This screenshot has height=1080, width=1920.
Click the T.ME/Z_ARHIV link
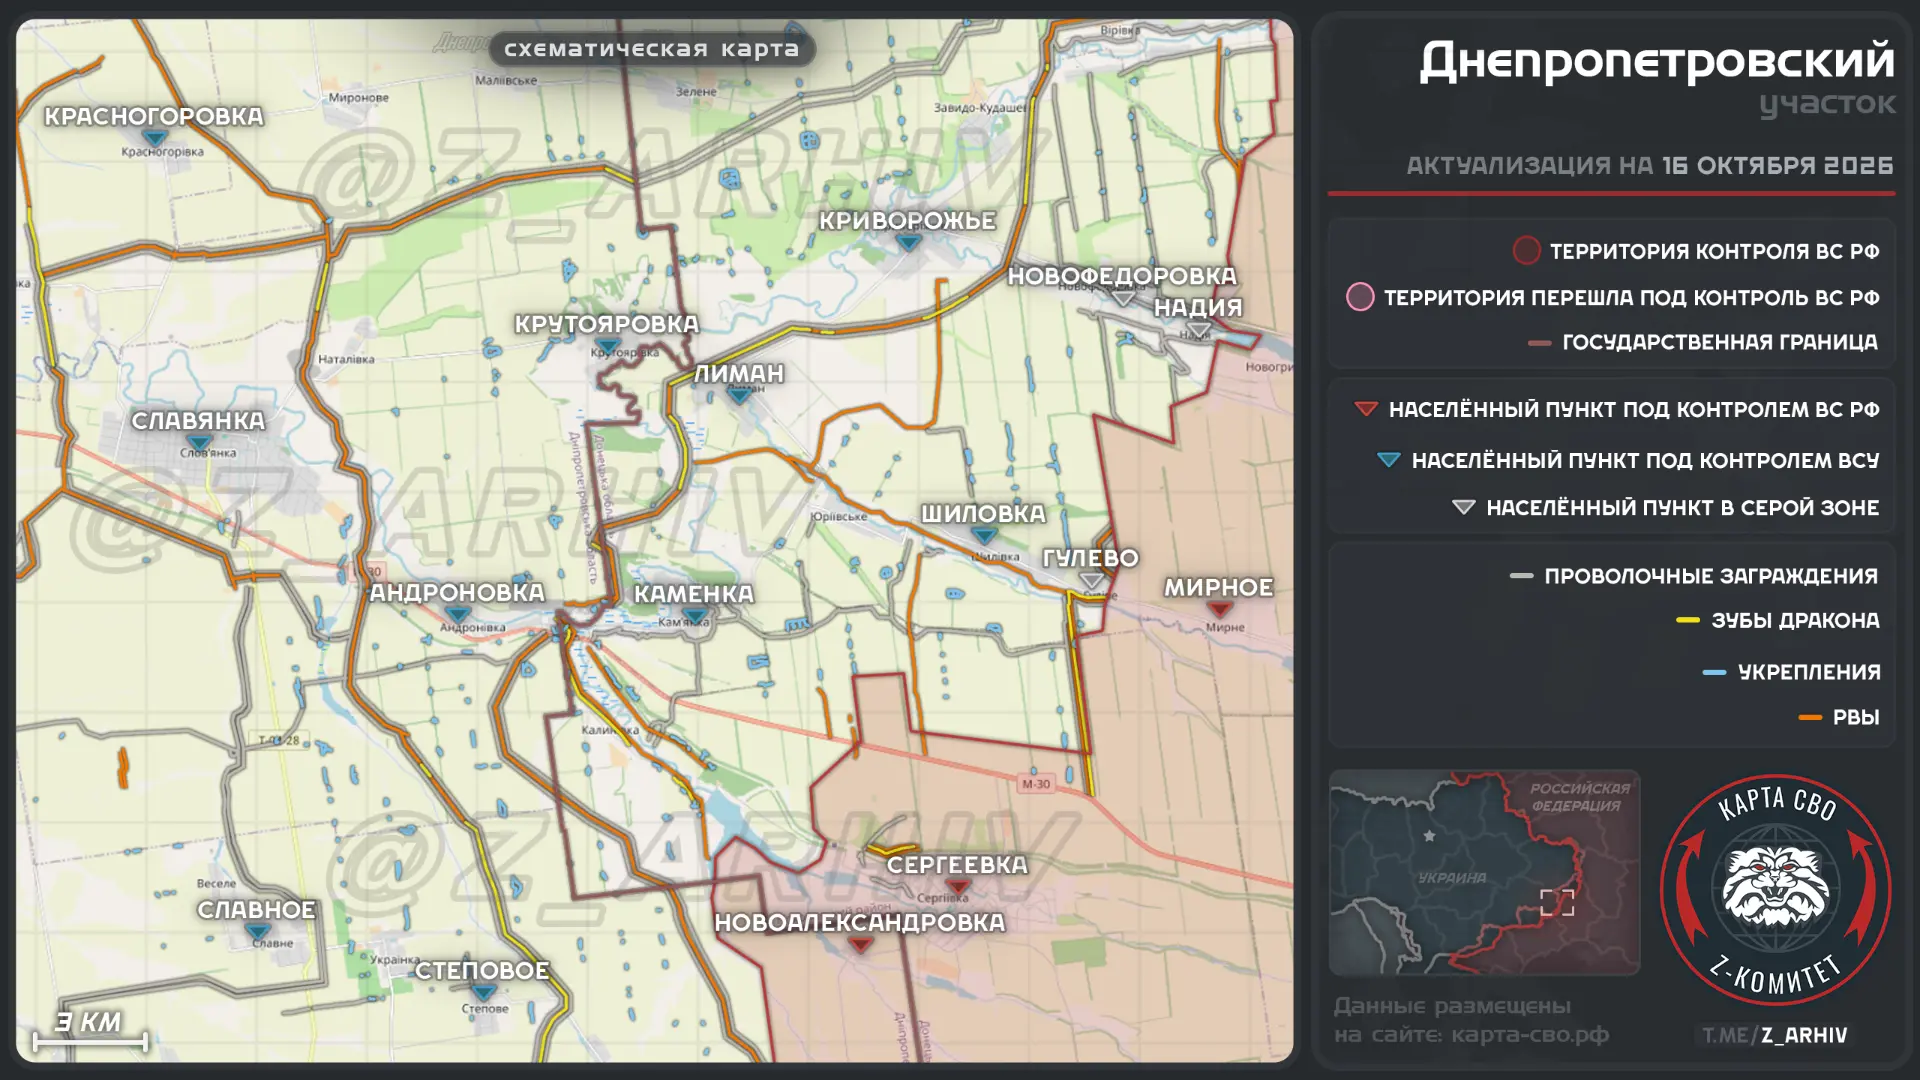1775,1036
